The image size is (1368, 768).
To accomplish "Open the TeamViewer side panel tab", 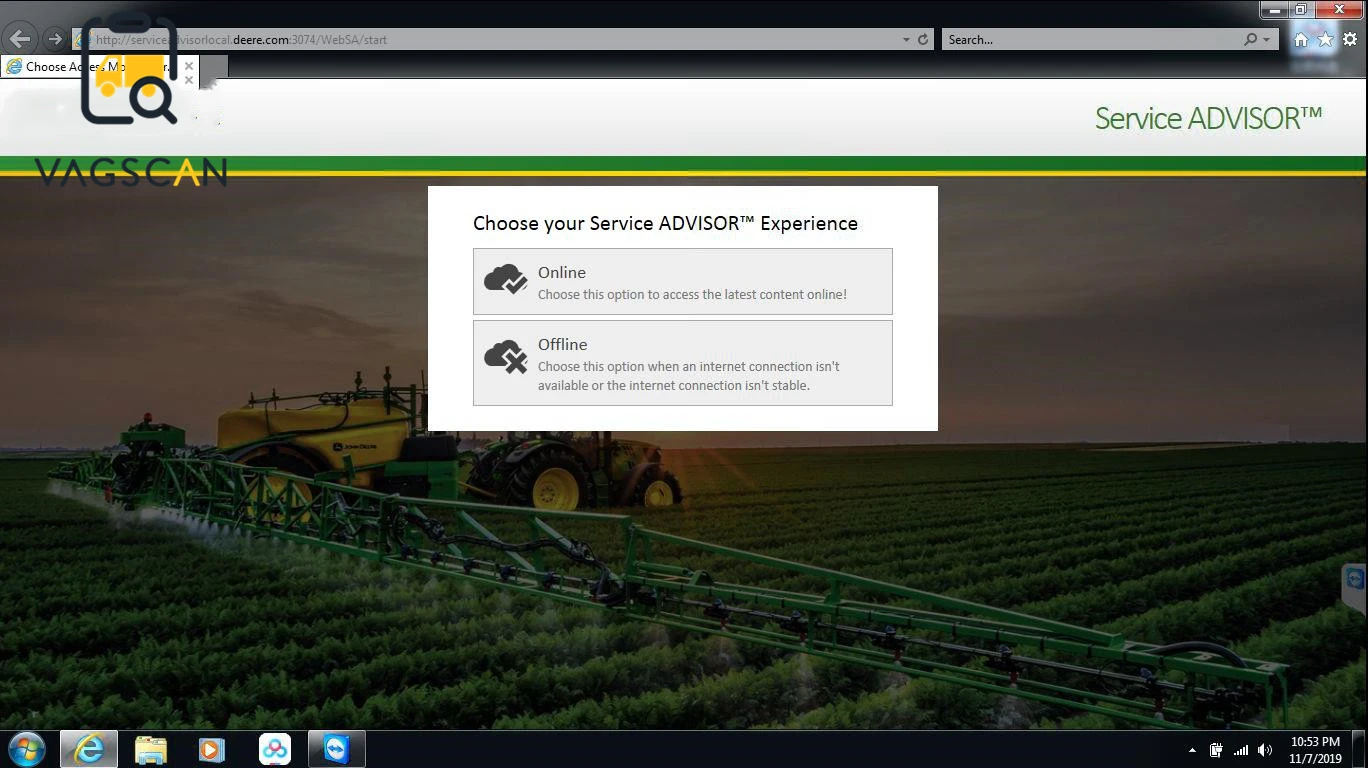I will (1355, 588).
